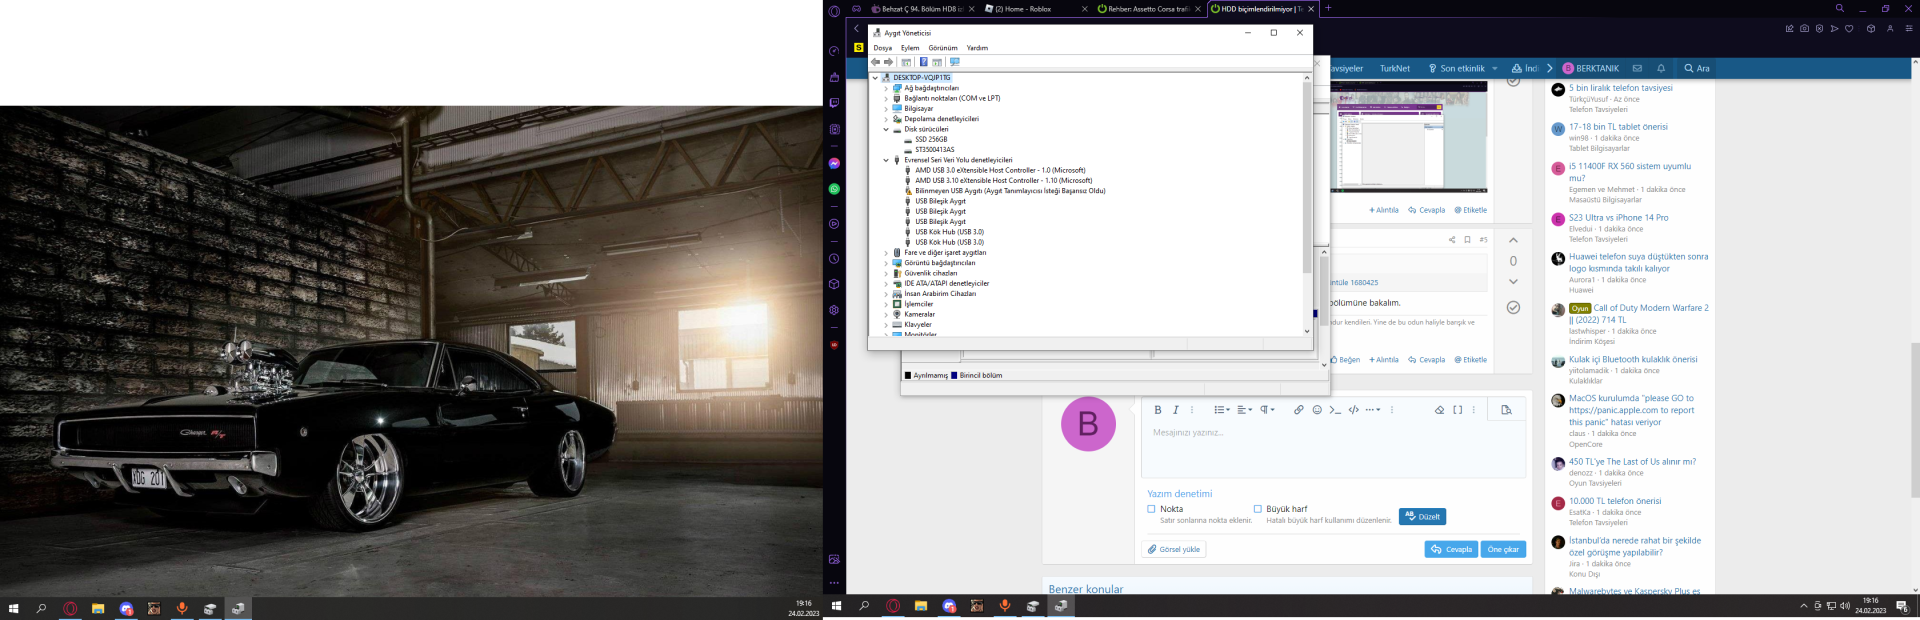Image resolution: width=1920 pixels, height=620 pixels.
Task: Click the eraser icon to remove formatting
Action: click(x=1439, y=410)
